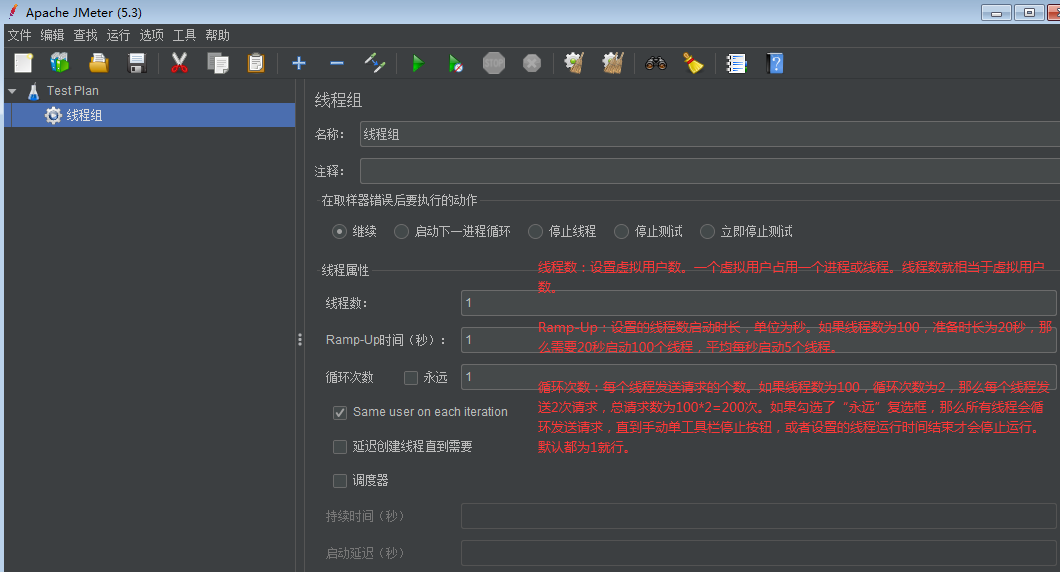
Task: Start the test with green play icon
Action: click(x=418, y=64)
